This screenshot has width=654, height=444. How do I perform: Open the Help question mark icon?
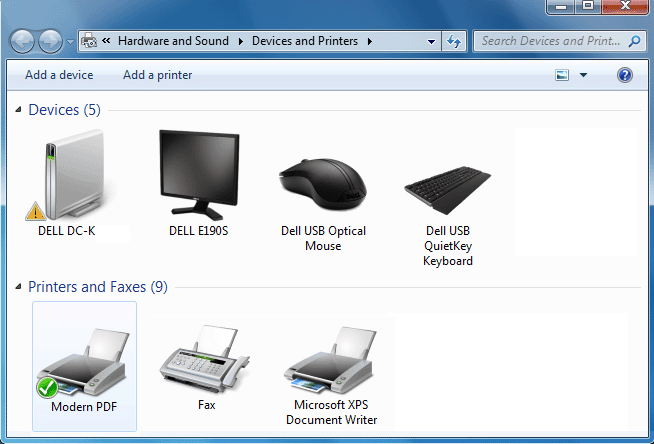click(624, 75)
